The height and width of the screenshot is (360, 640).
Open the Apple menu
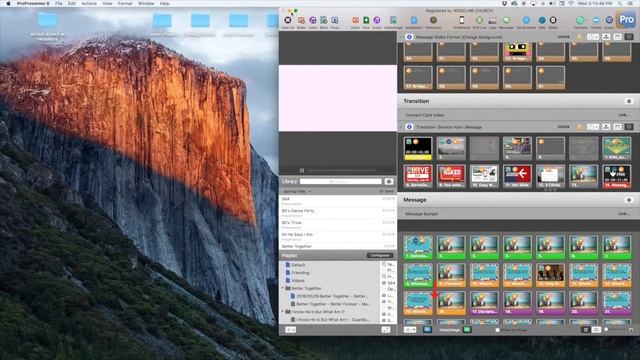[8, 3]
